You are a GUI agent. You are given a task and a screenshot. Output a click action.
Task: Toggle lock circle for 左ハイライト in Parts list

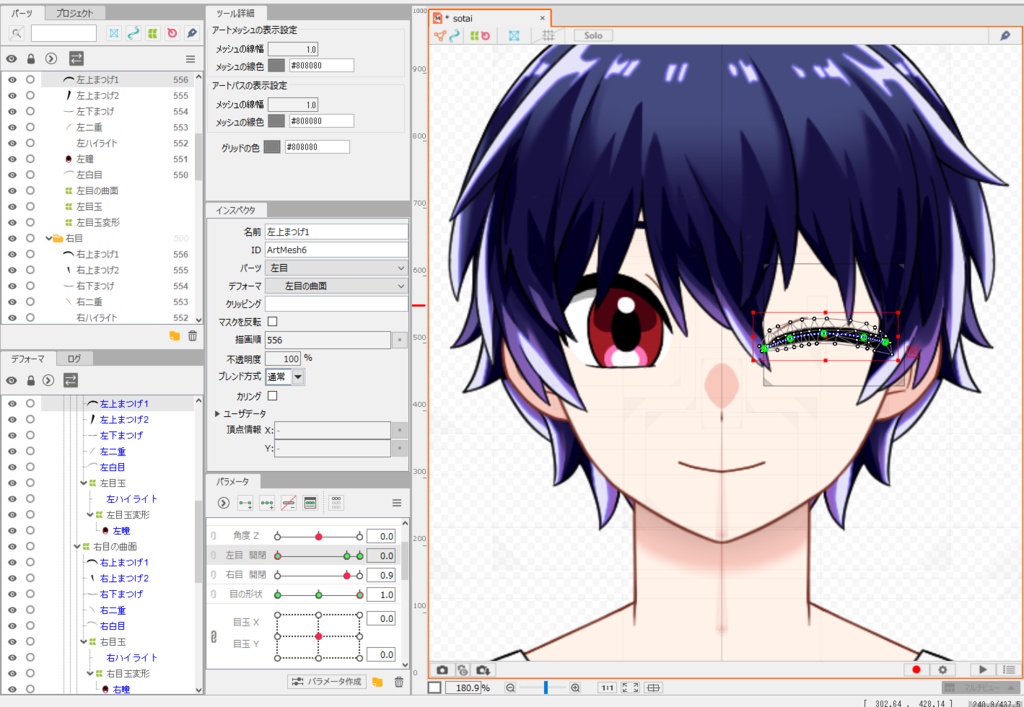pos(30,143)
